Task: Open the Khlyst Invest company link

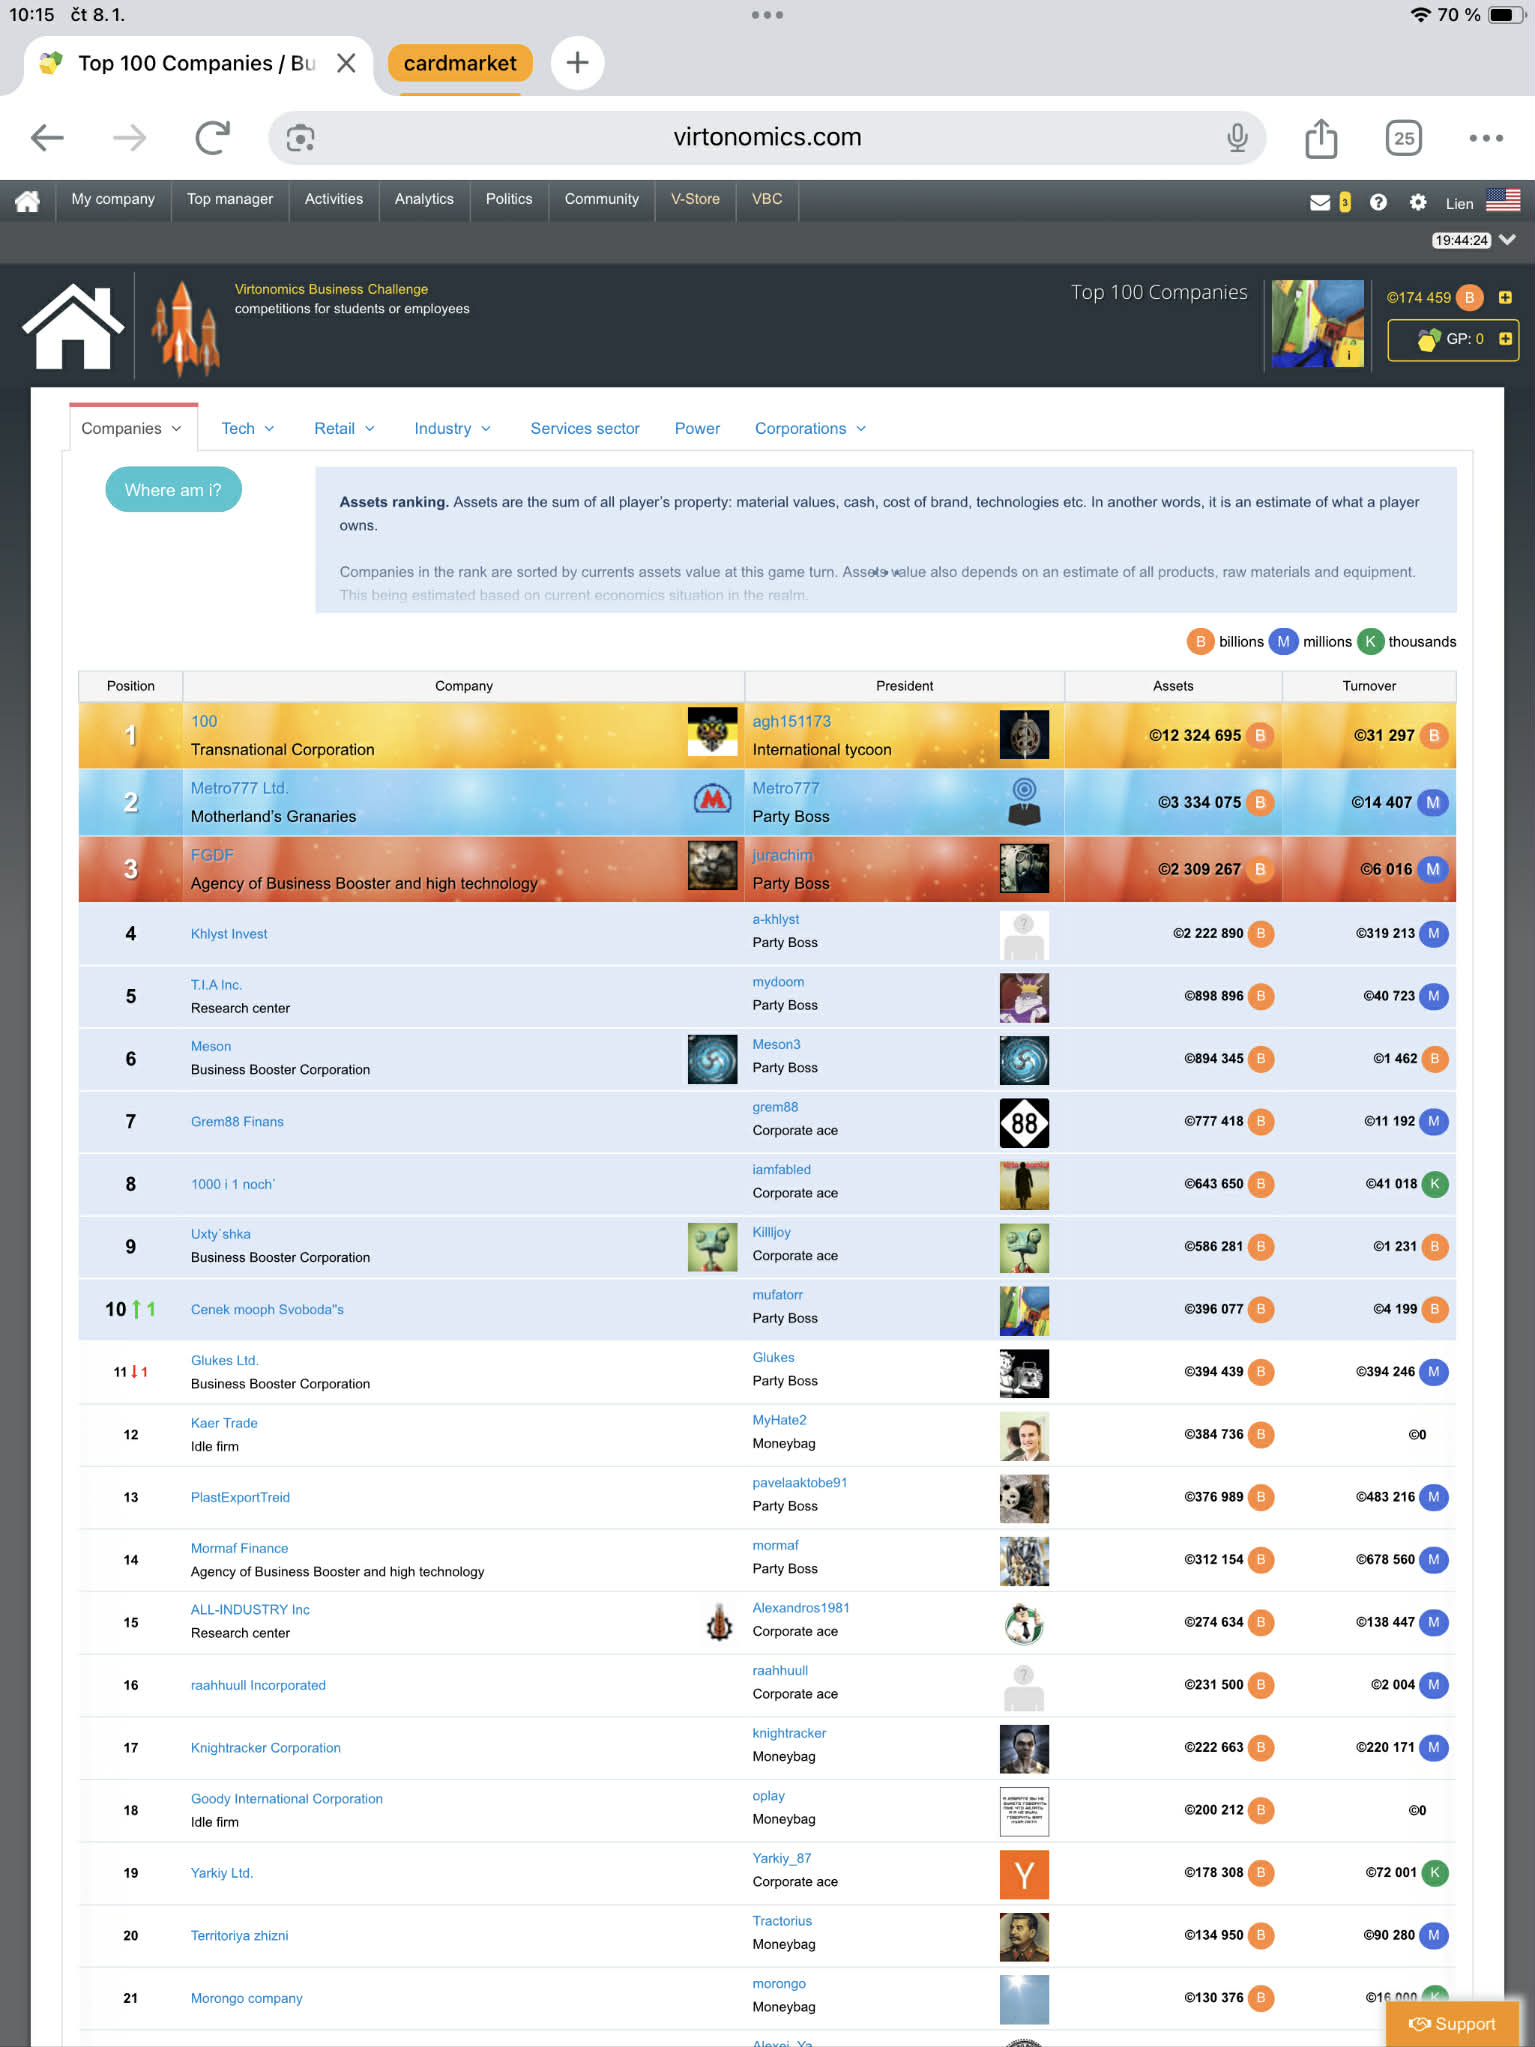Action: click(x=229, y=934)
